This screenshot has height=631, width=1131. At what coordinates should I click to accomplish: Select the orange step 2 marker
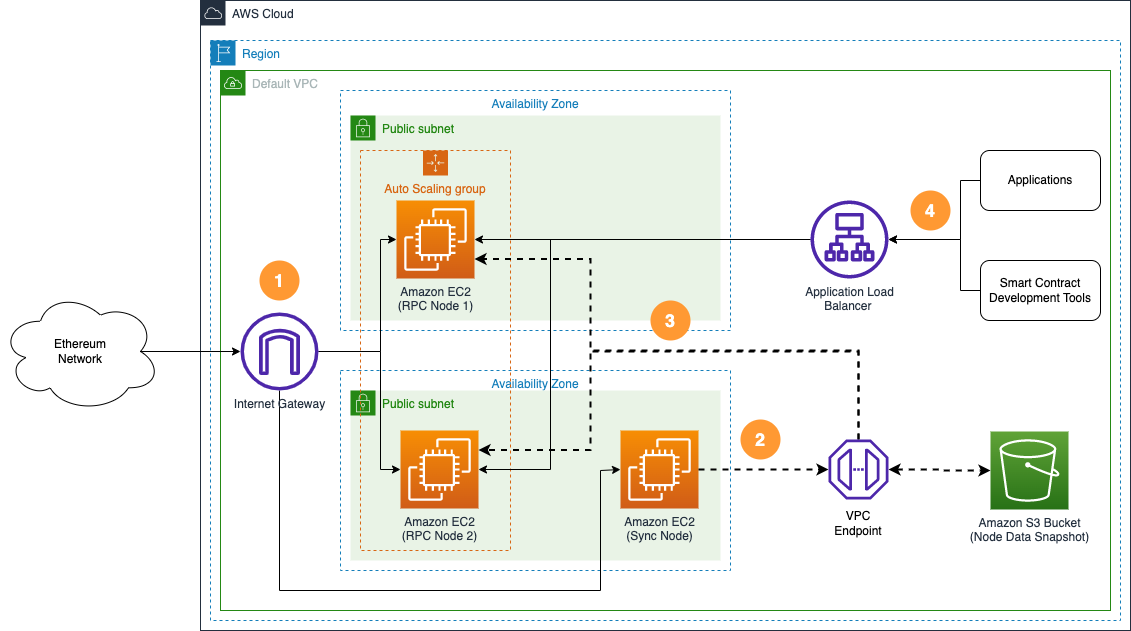(760, 439)
